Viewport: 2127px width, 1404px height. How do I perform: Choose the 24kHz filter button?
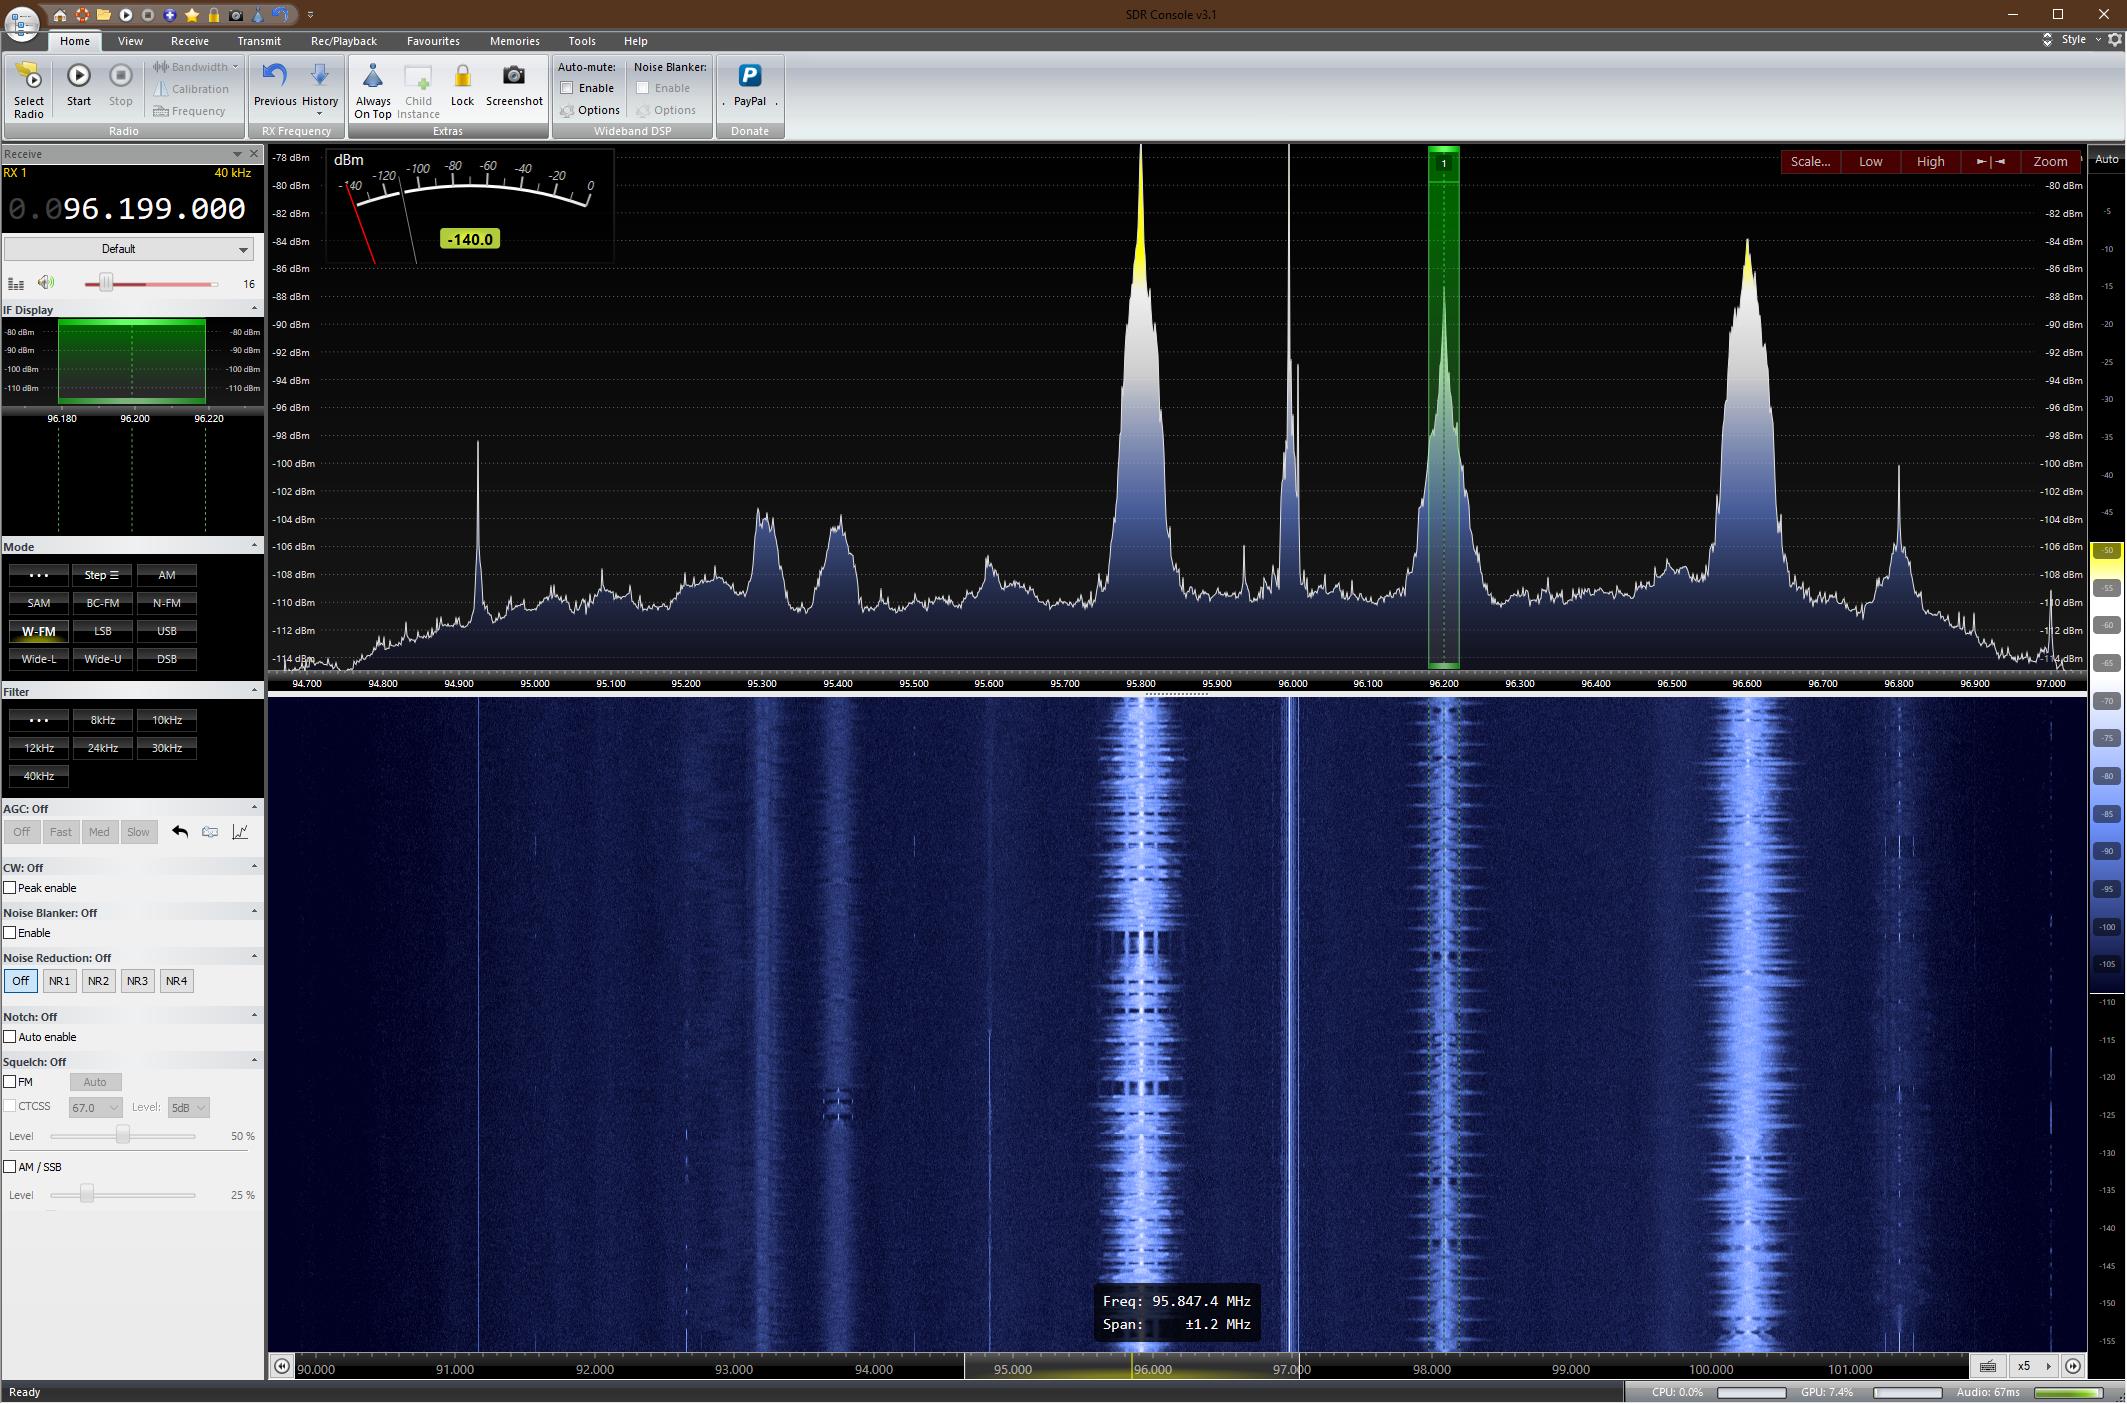102,748
